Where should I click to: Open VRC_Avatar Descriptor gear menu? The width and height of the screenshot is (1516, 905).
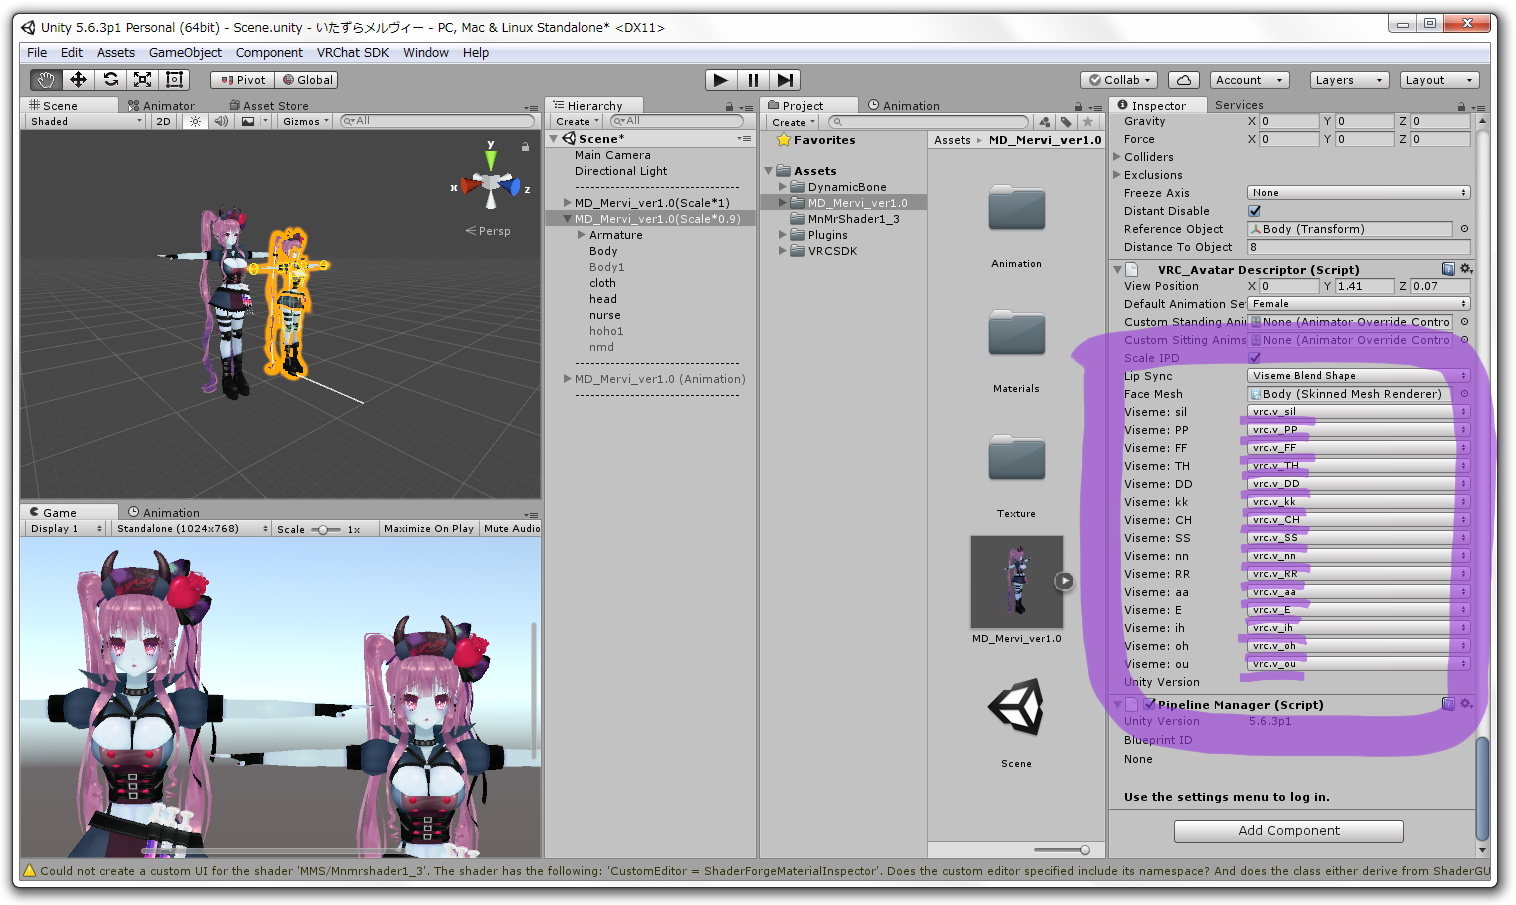1465,269
